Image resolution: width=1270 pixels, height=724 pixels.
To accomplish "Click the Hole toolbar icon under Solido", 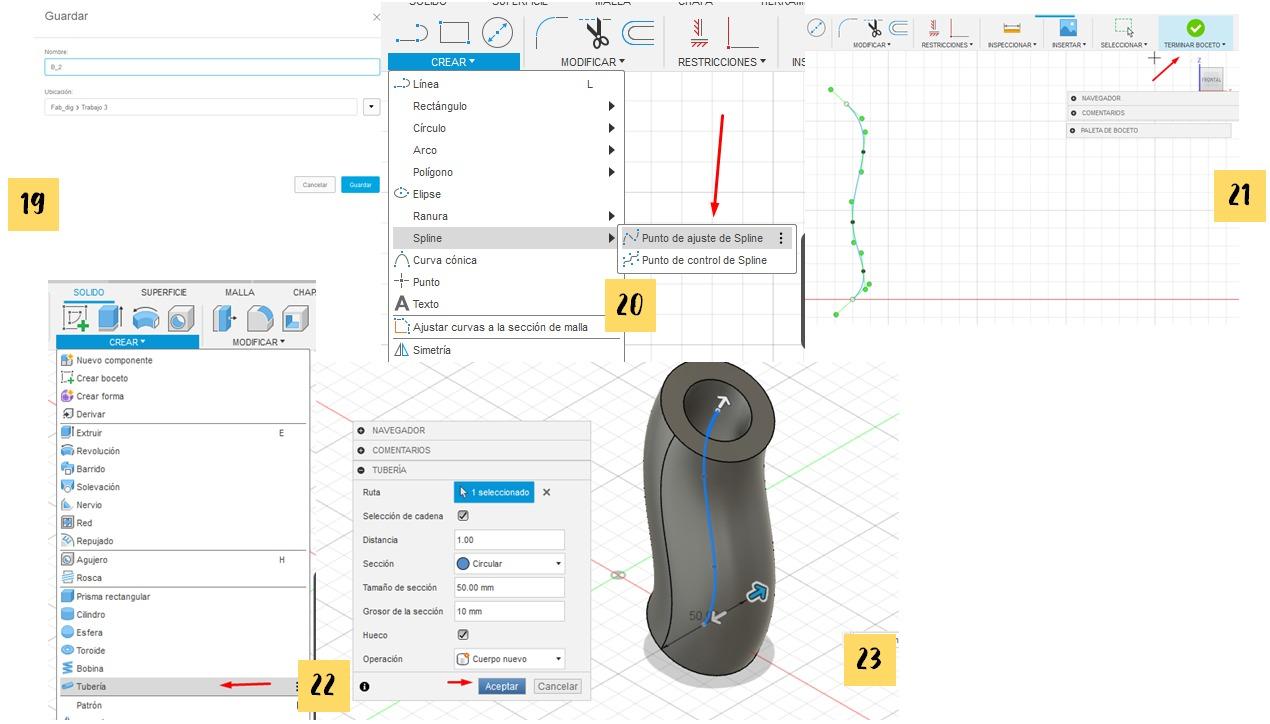I will click(180, 318).
